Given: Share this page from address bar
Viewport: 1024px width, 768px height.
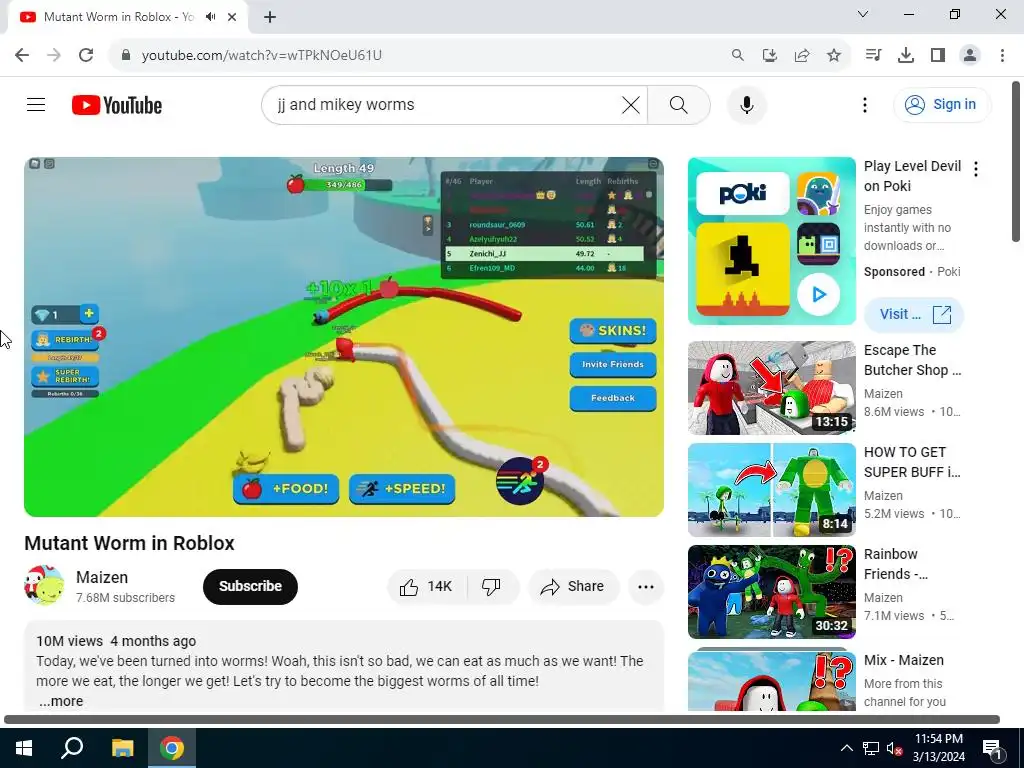Looking at the screenshot, I should 802,55.
